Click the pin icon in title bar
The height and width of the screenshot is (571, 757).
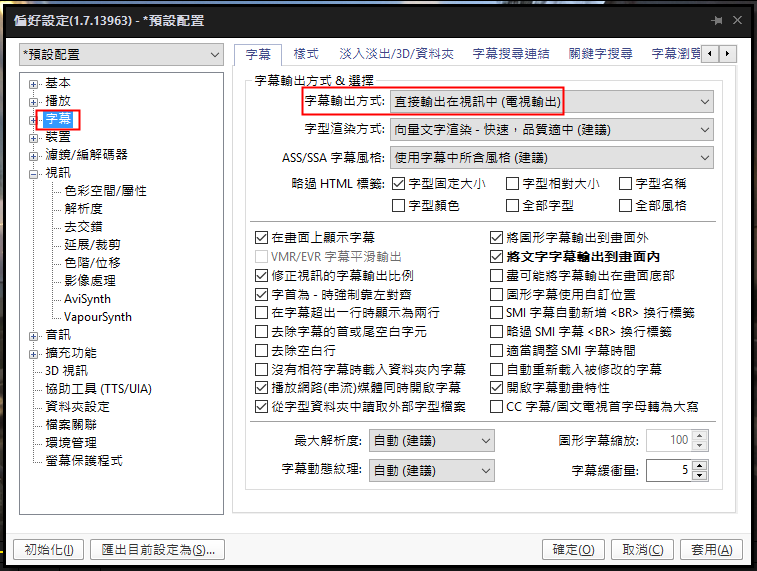(717, 20)
